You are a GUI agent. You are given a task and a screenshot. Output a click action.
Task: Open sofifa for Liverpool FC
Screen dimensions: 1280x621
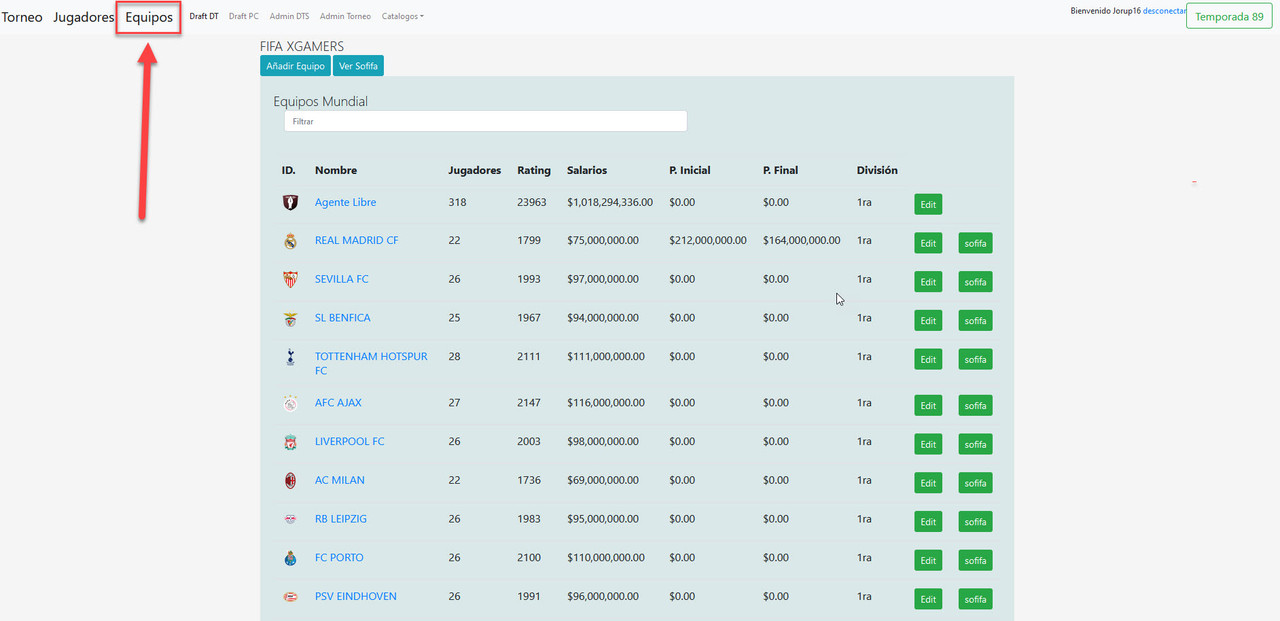(975, 444)
